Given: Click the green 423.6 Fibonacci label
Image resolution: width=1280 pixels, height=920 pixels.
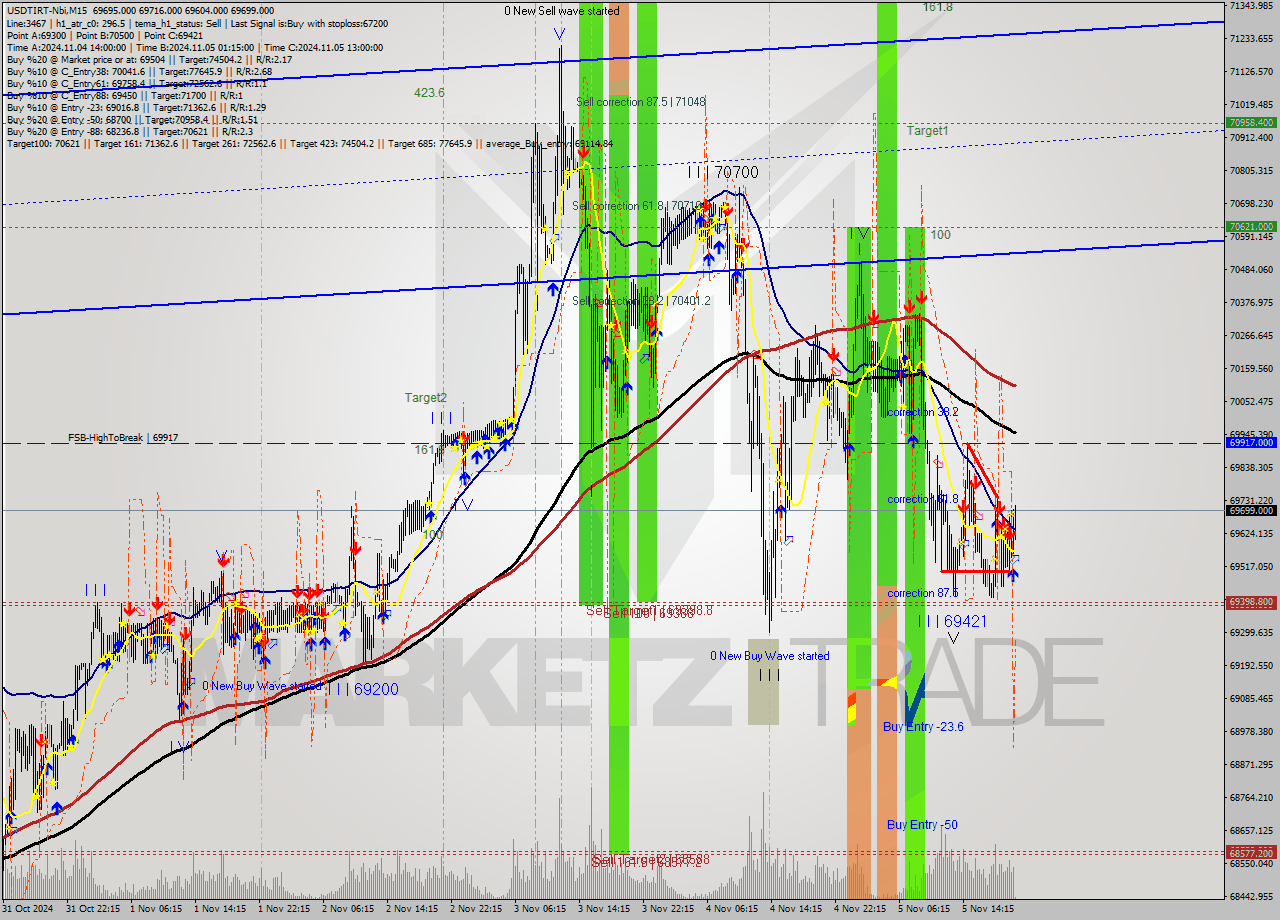Looking at the screenshot, I should (430, 92).
